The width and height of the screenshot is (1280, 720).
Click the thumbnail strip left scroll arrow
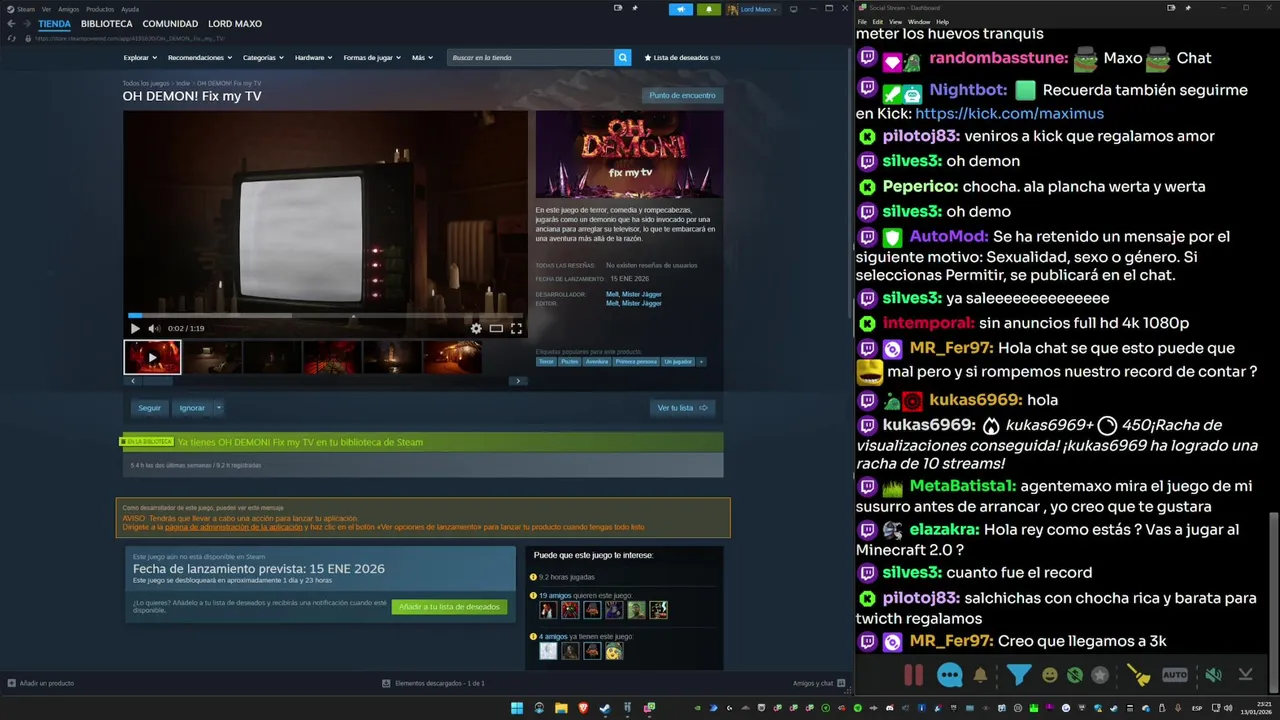(x=133, y=381)
